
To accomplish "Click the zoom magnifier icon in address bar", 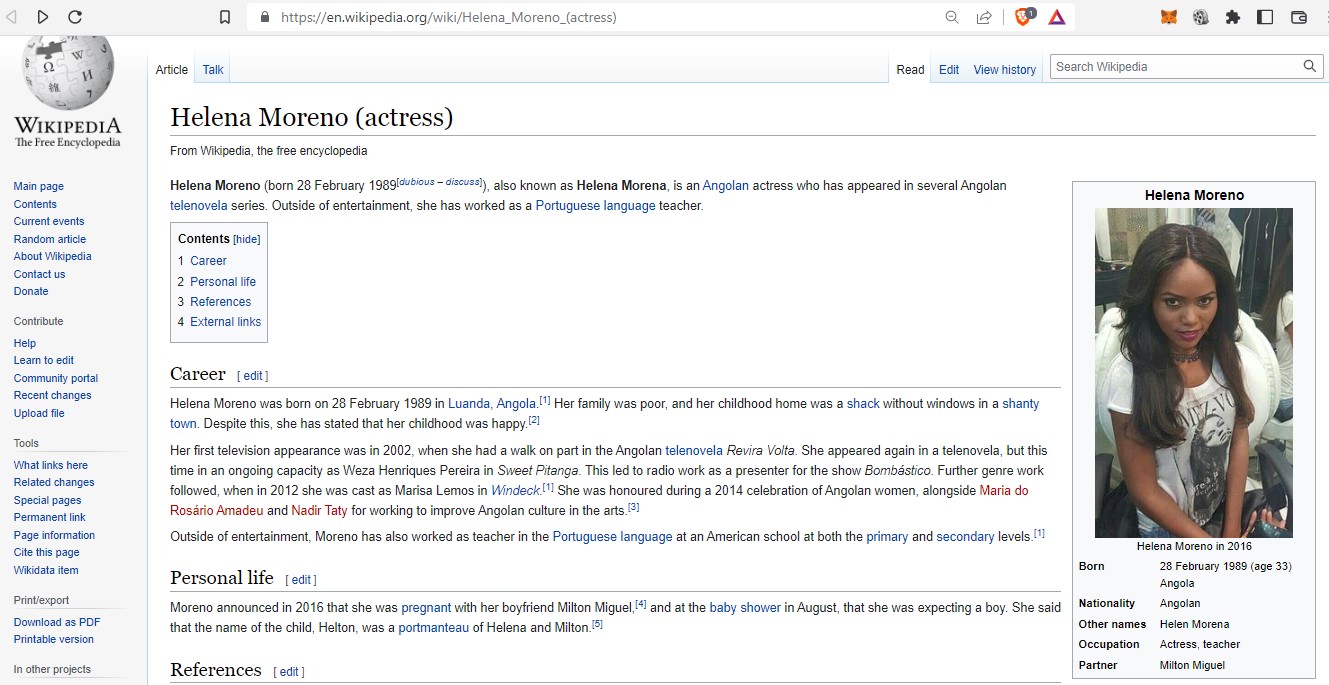I will pyautogui.click(x=952, y=17).
